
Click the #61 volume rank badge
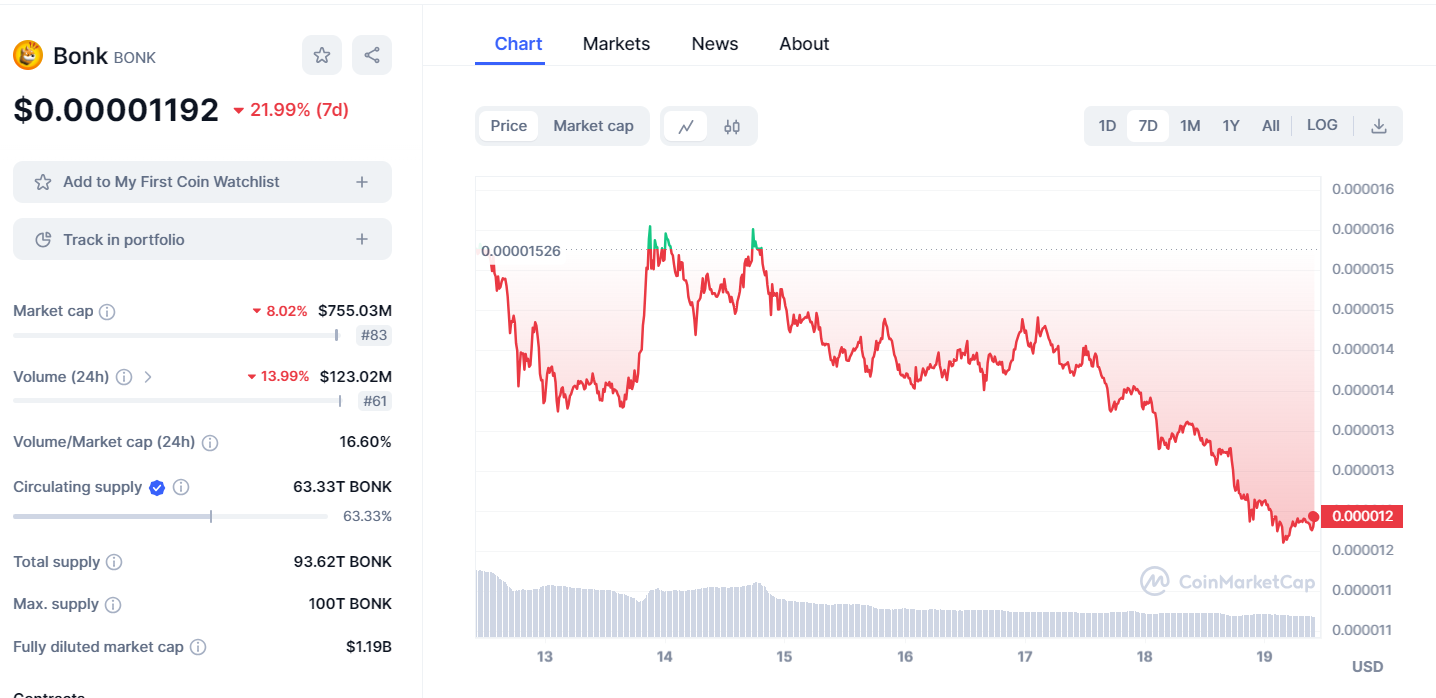tap(374, 401)
